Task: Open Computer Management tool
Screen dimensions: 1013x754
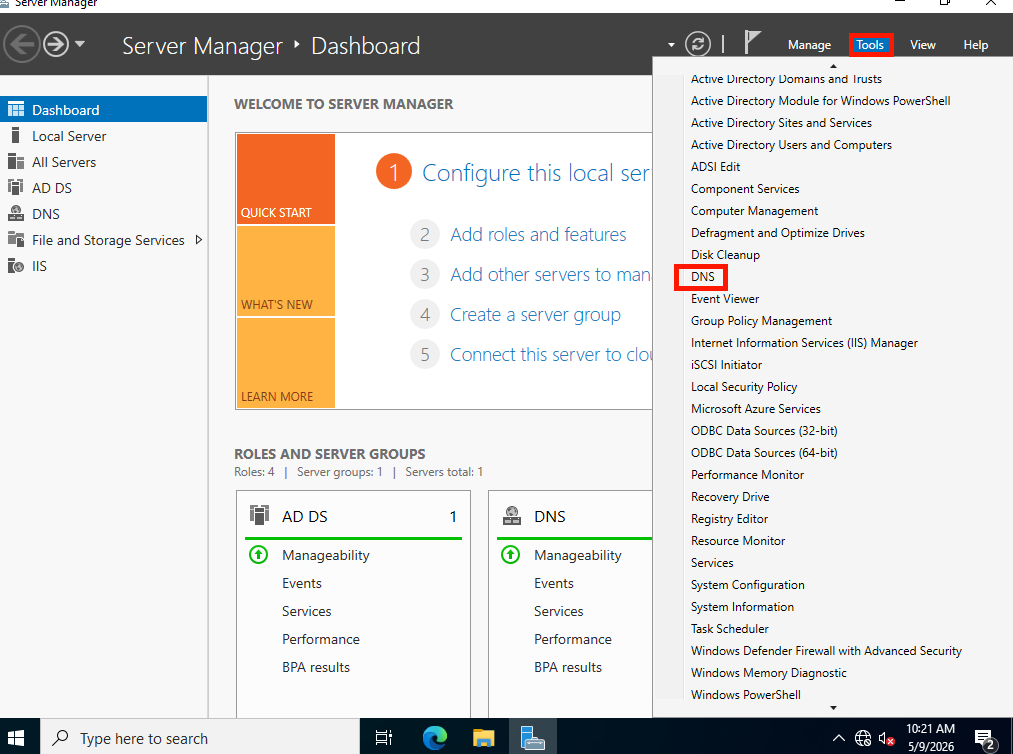Action: (754, 211)
